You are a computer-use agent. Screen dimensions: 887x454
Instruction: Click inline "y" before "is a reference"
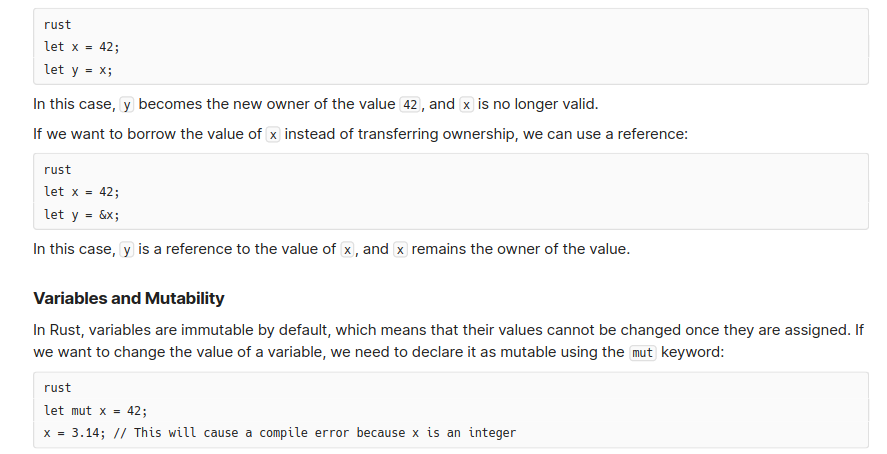coord(127,249)
